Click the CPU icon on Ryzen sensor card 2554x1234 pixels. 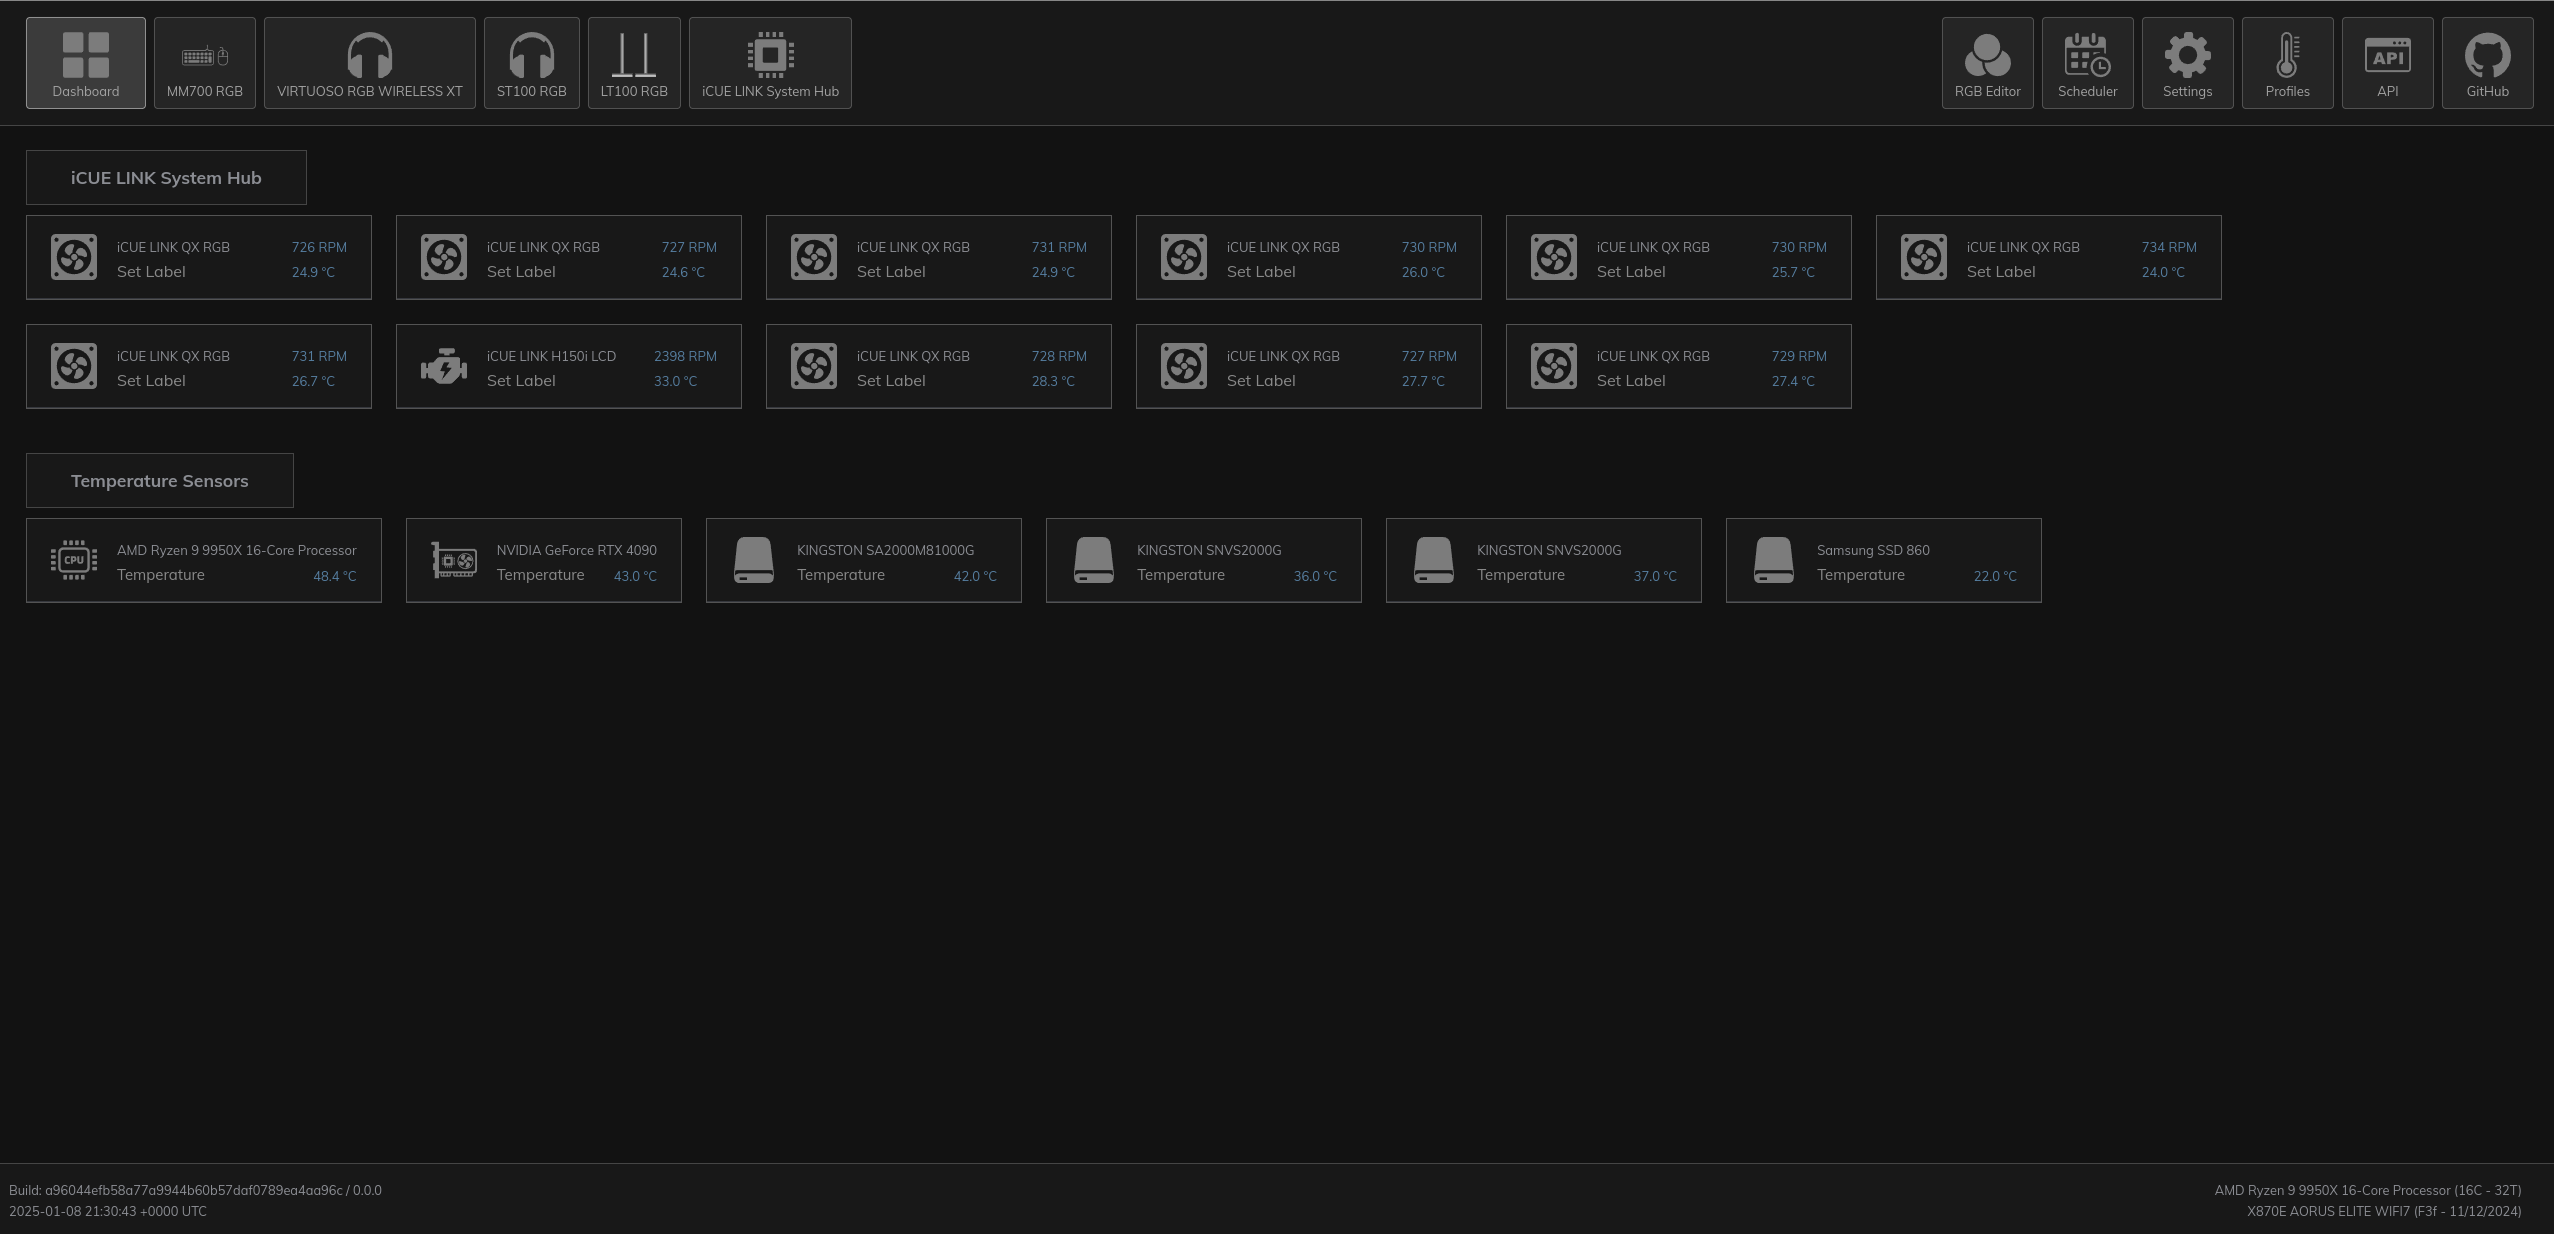coord(74,560)
